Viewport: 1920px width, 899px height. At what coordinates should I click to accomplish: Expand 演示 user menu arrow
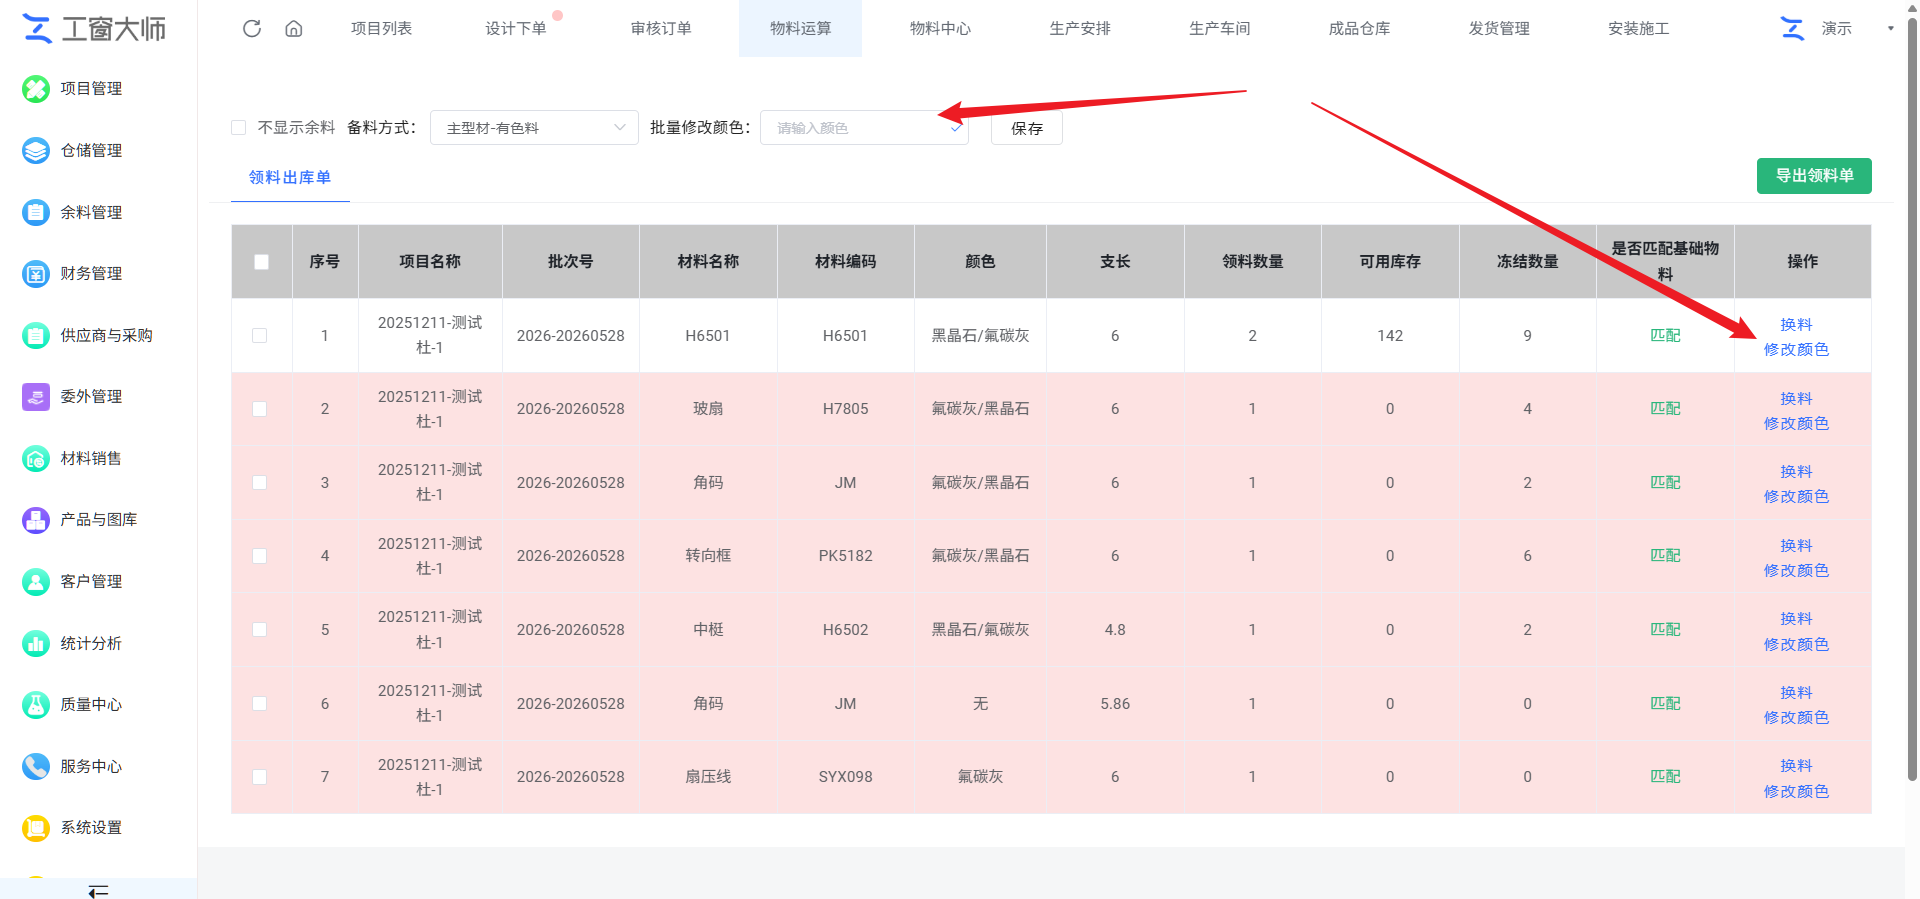(x=1890, y=28)
